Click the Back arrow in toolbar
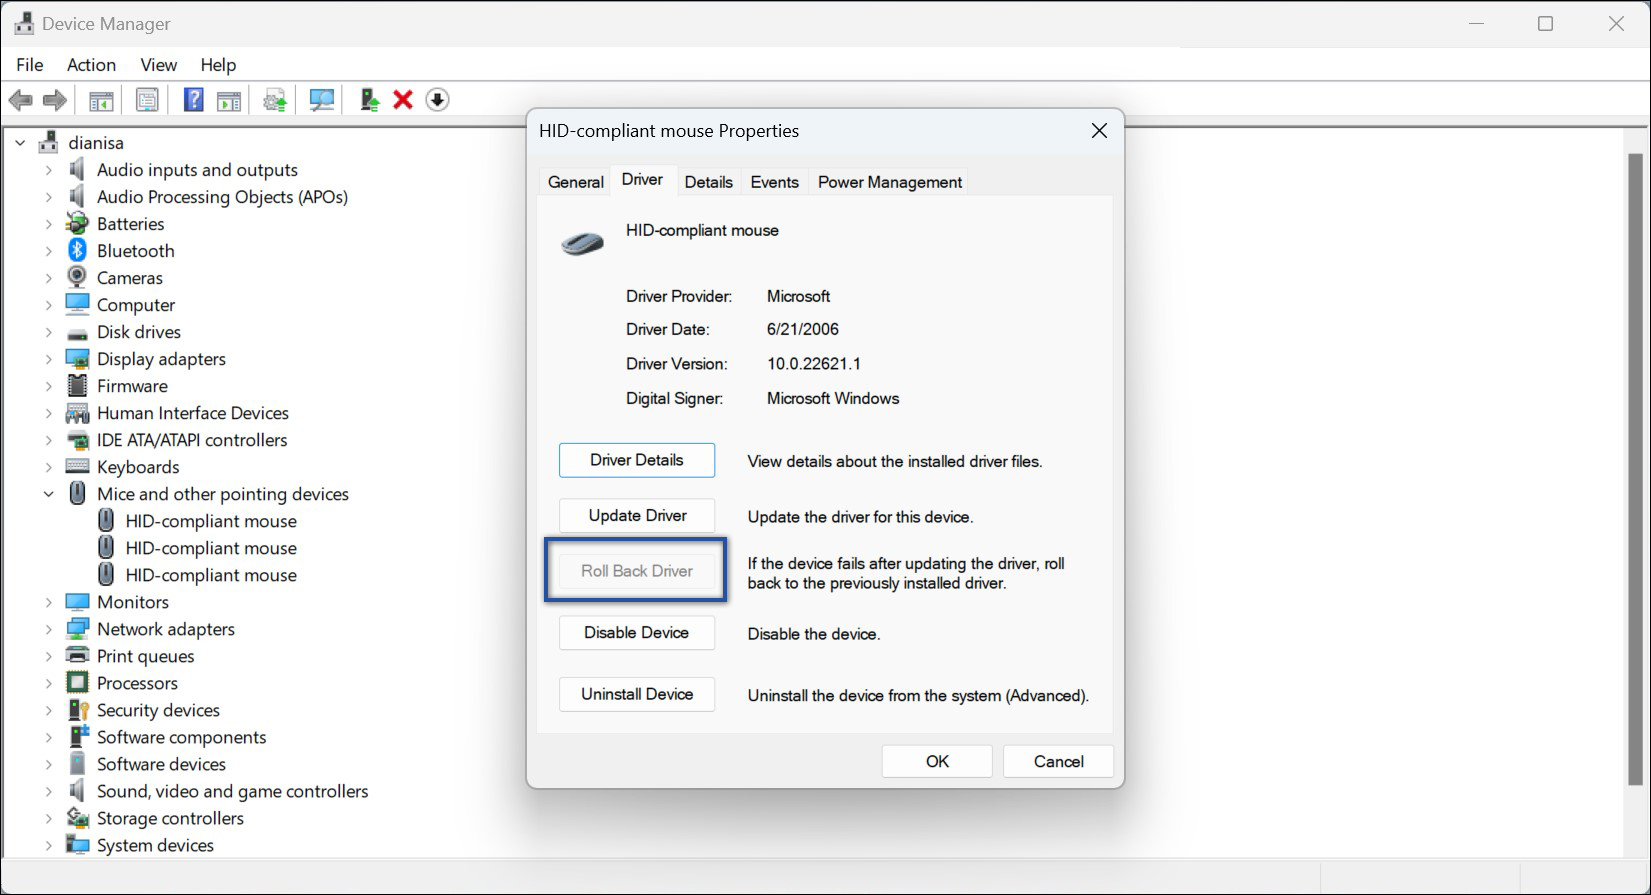The height and width of the screenshot is (895, 1651). pos(20,100)
